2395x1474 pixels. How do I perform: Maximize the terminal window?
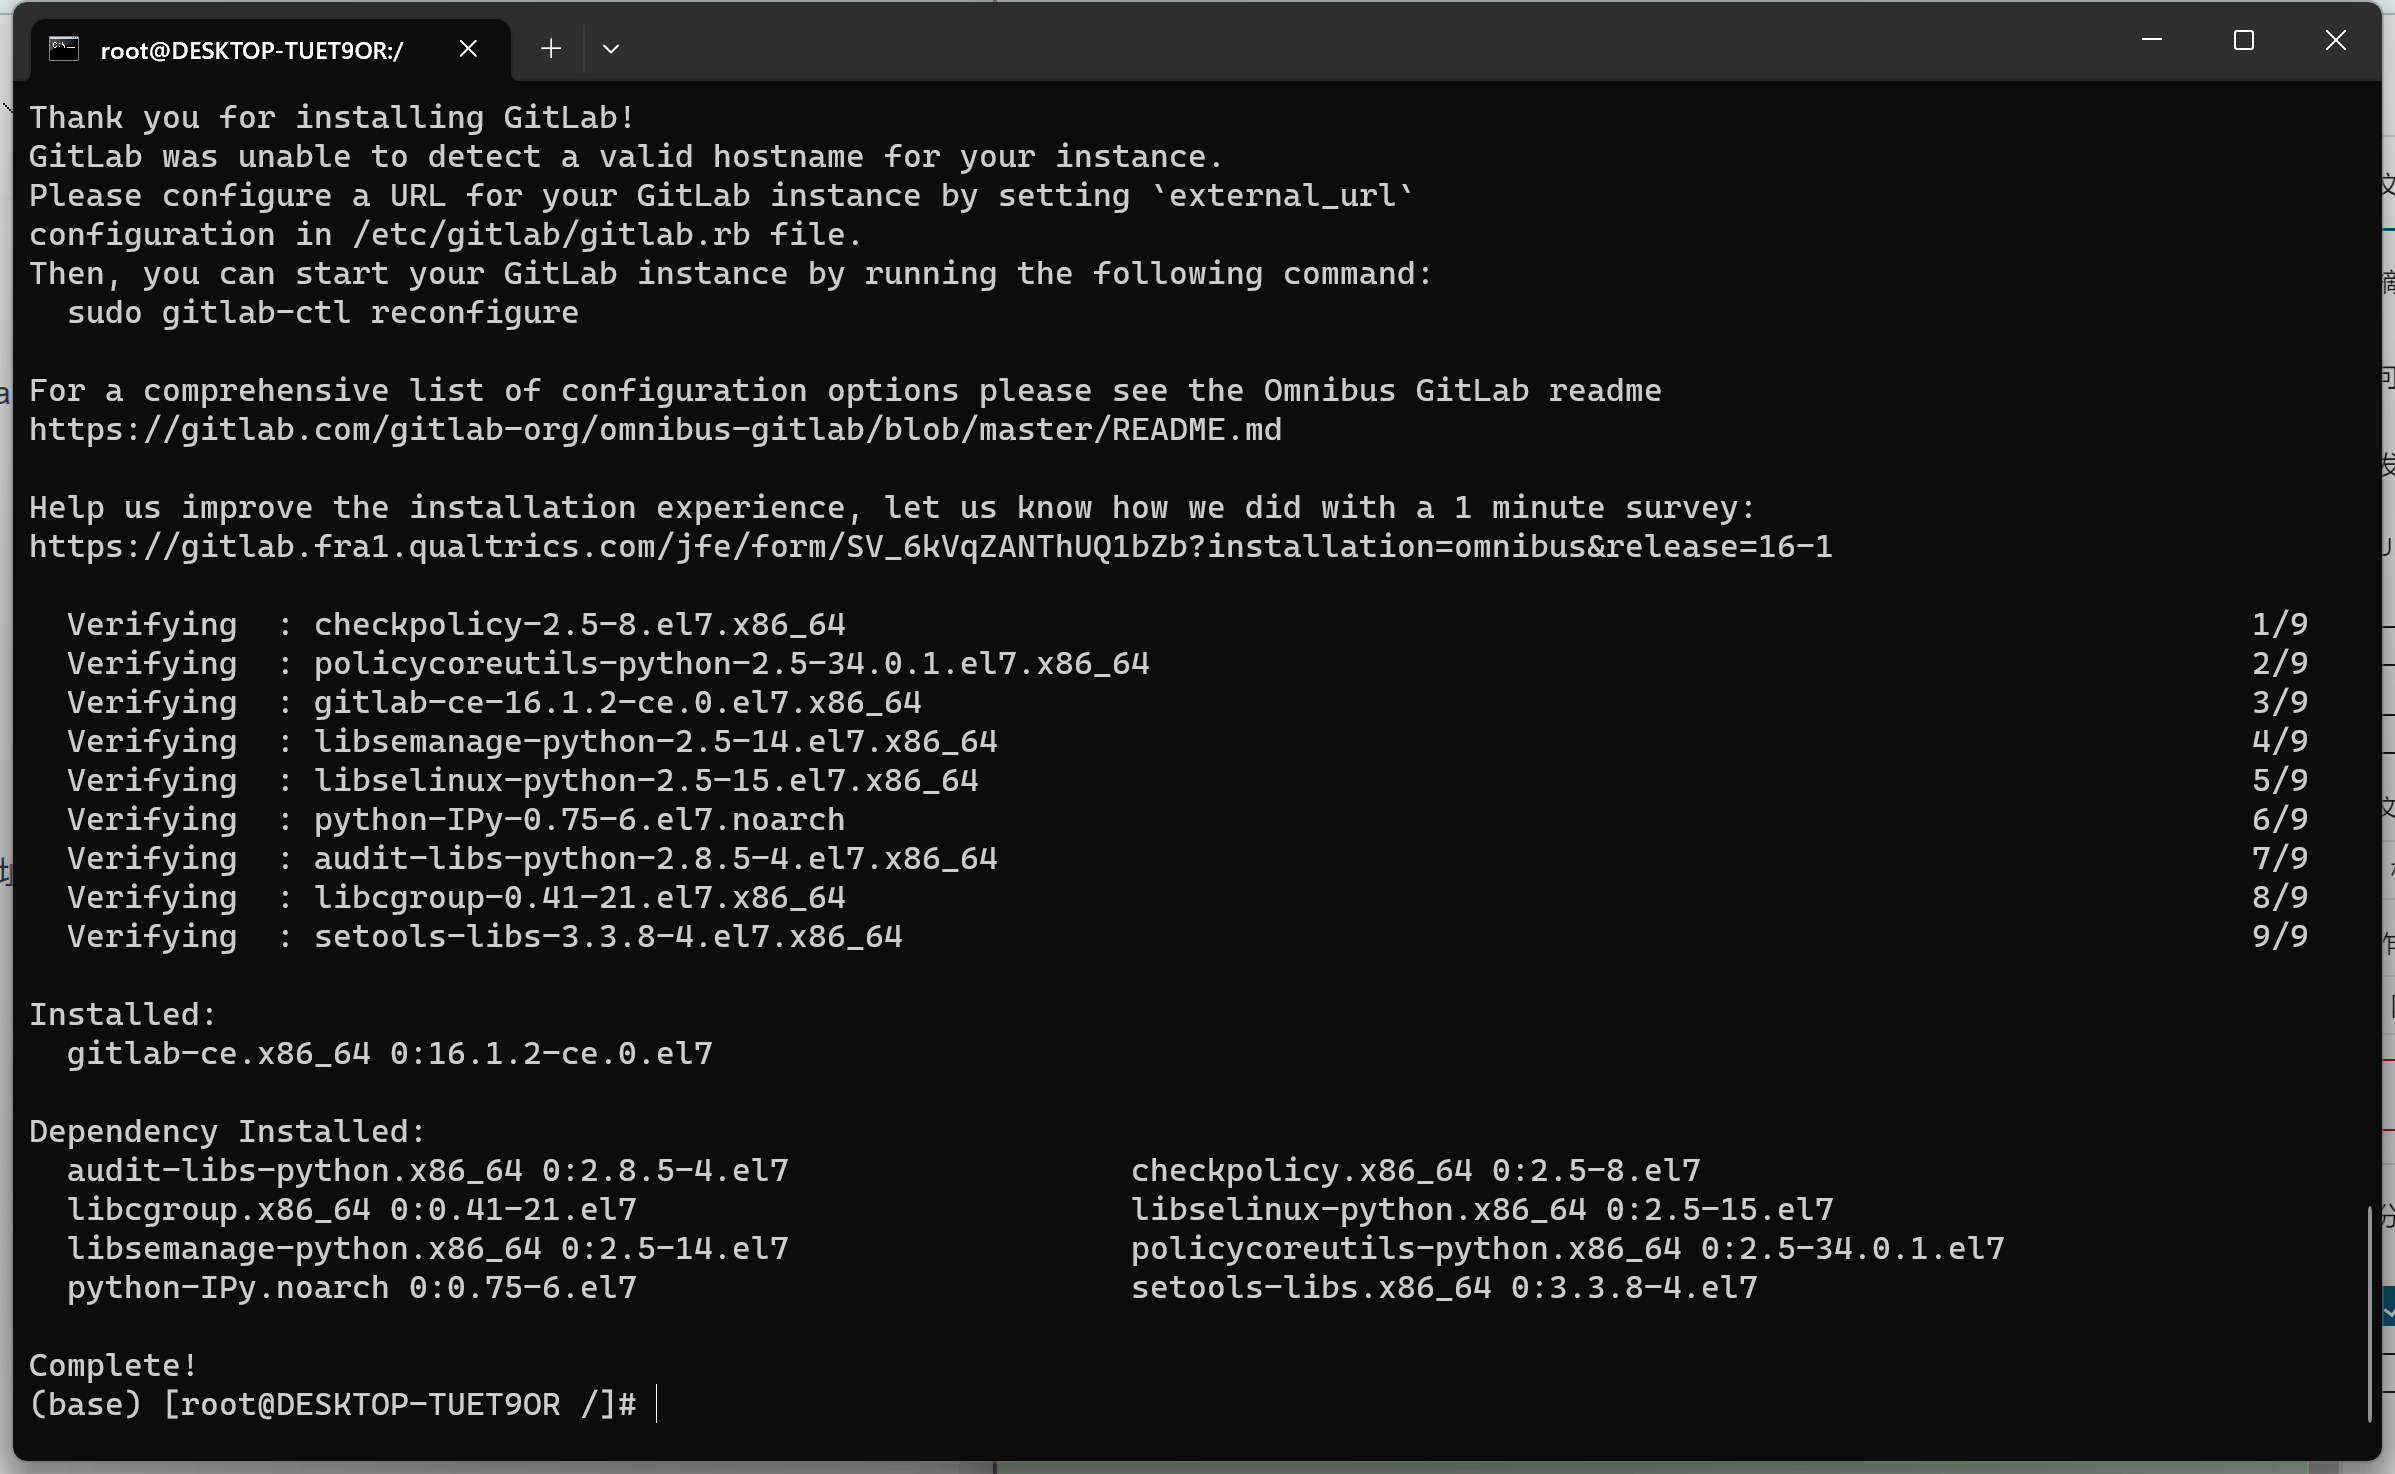(x=2244, y=40)
